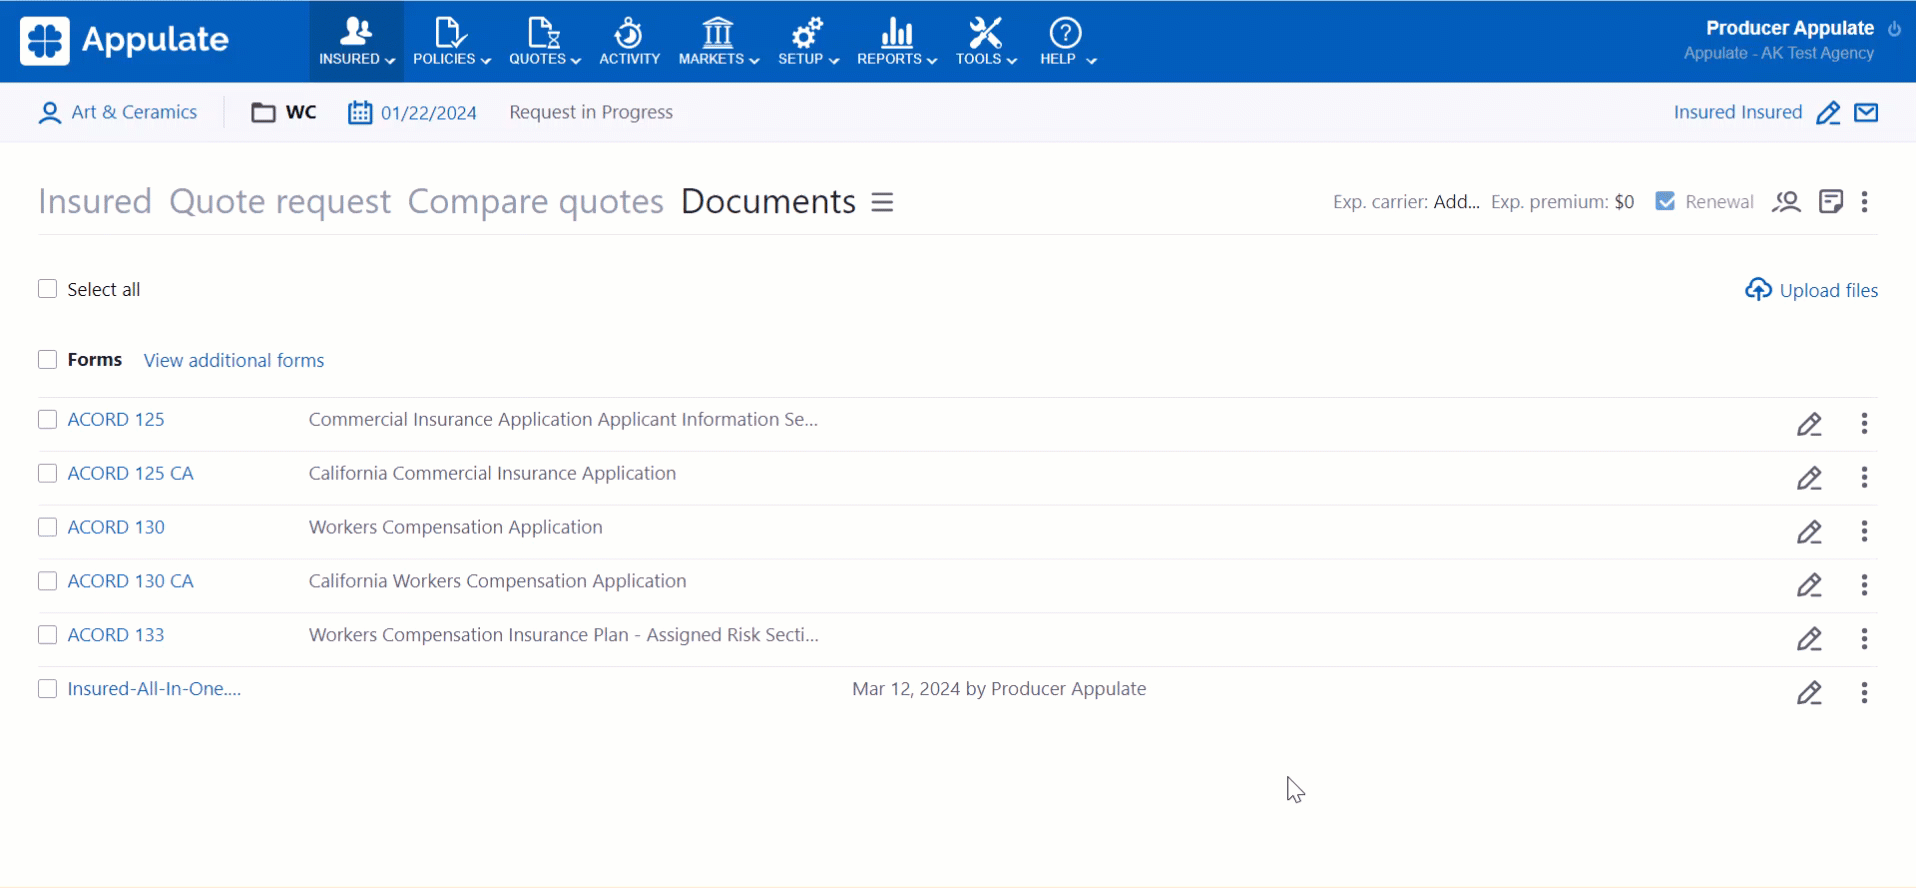Untick the Renewal checkbox

pyautogui.click(x=1665, y=202)
